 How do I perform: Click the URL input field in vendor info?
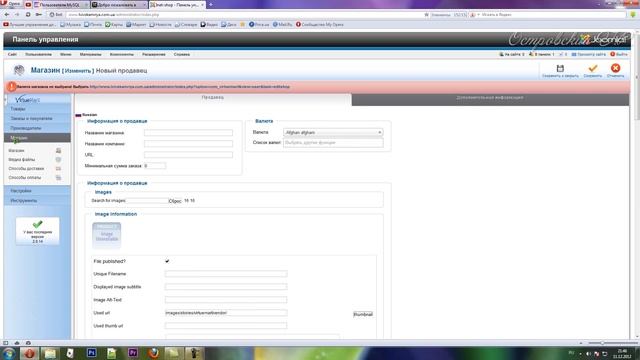click(x=188, y=155)
